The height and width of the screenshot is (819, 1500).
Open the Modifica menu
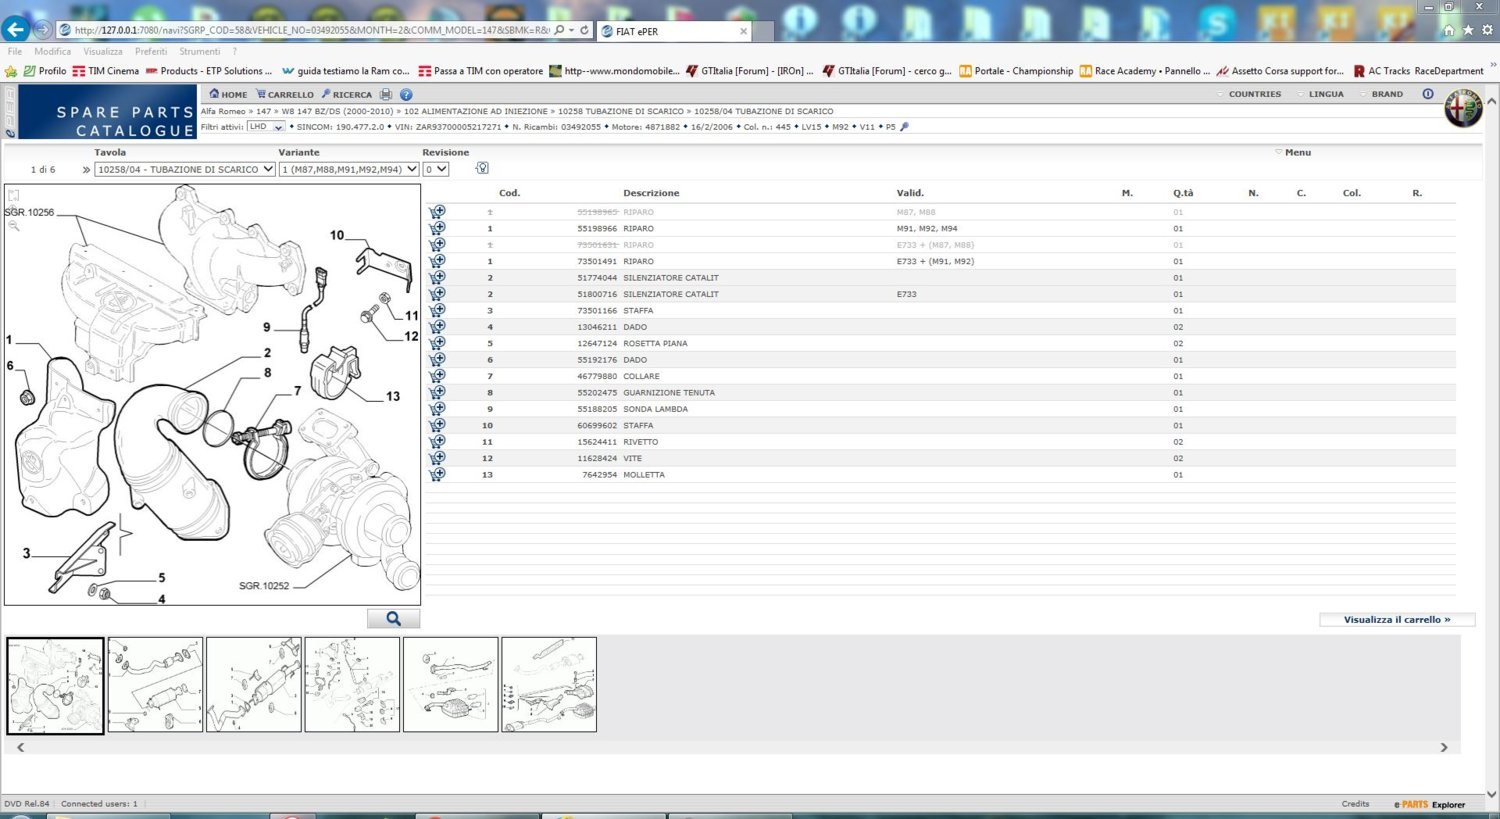point(52,51)
